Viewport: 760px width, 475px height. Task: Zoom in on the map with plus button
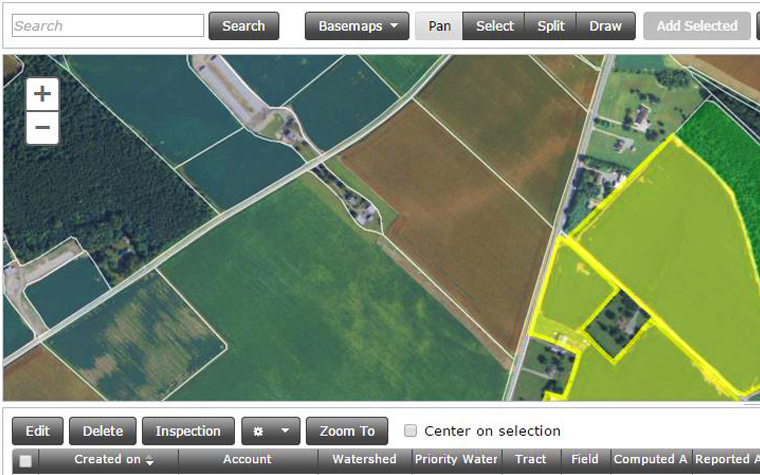point(42,95)
